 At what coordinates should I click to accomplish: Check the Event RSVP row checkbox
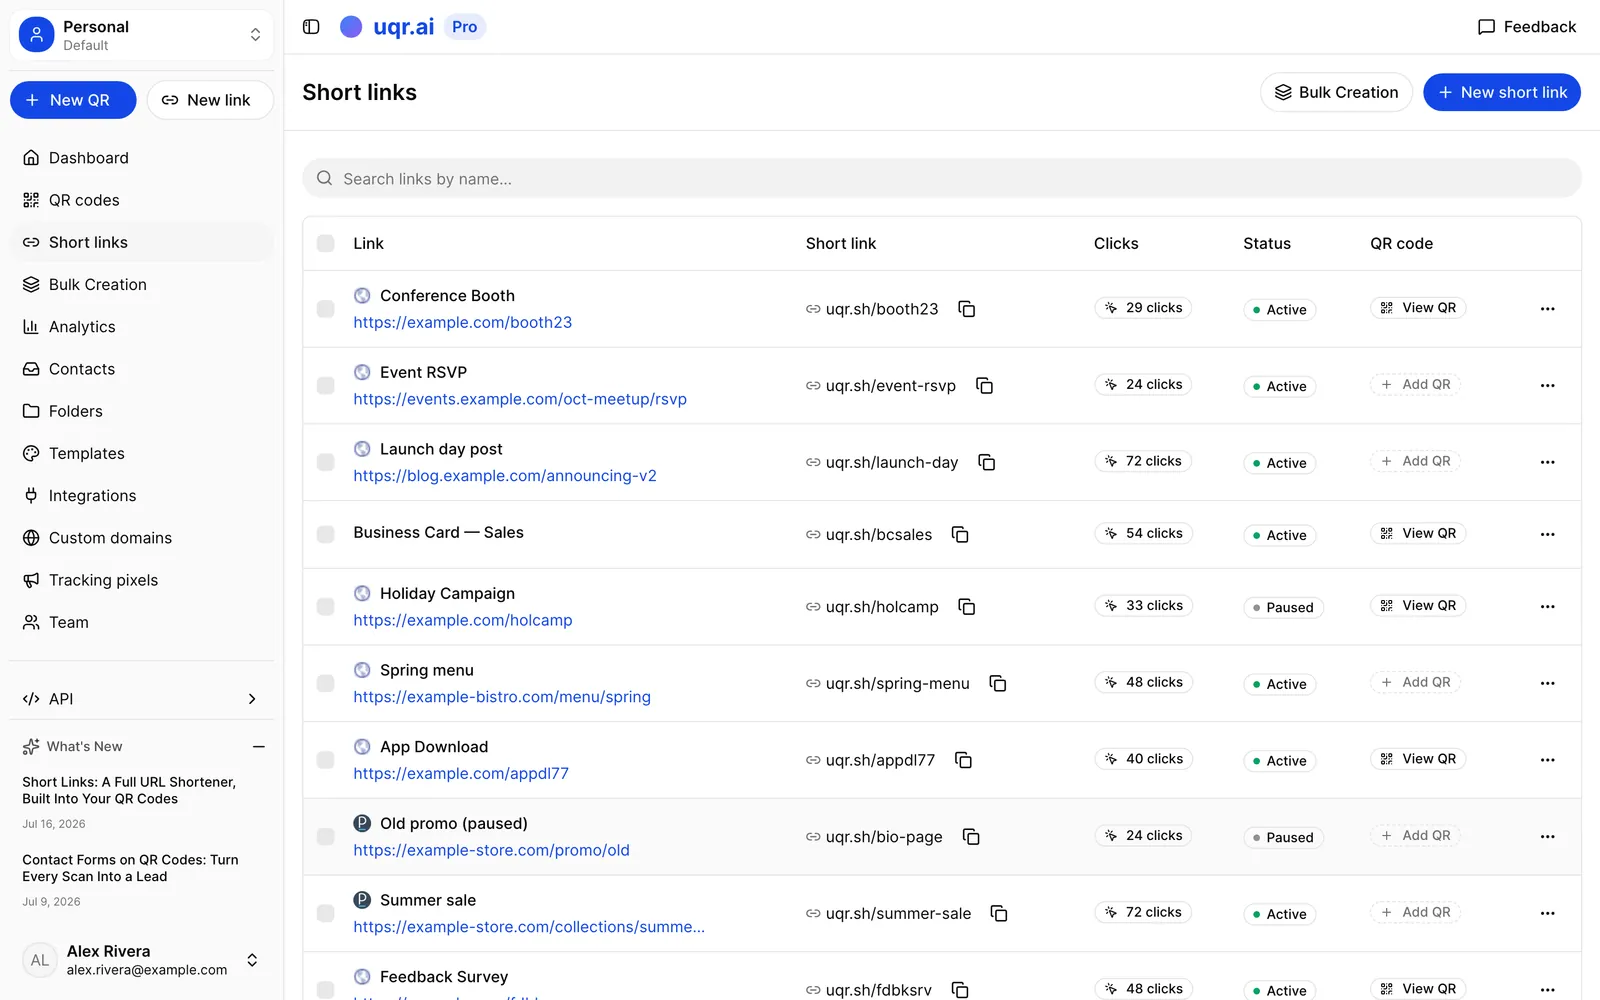click(x=326, y=386)
